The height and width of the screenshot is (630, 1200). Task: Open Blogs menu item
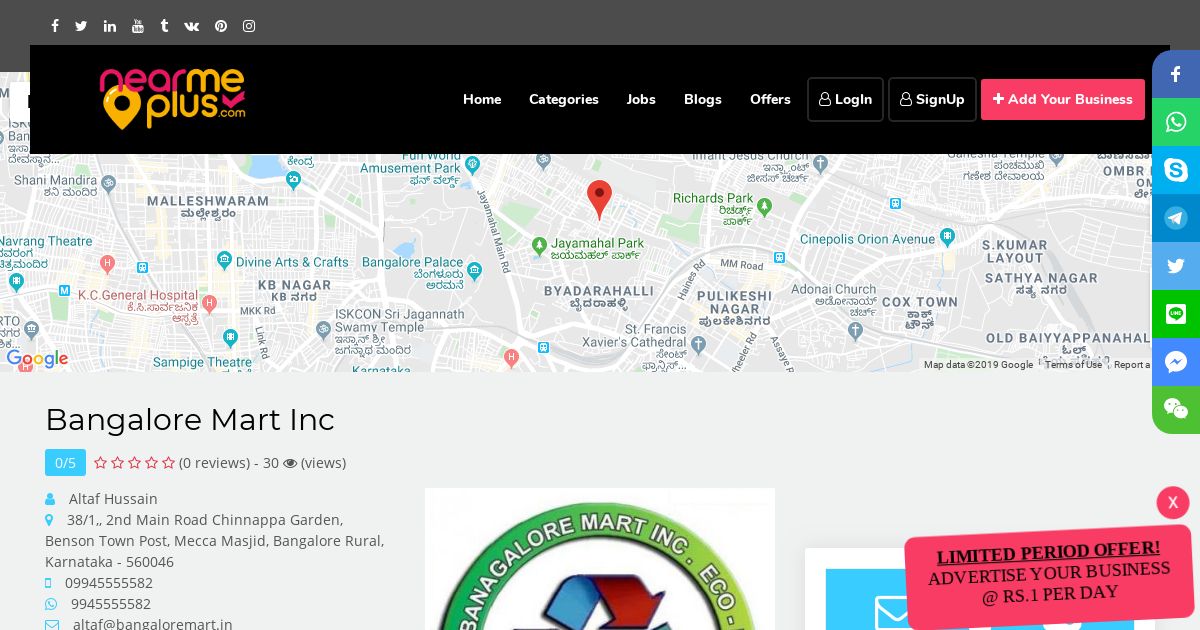pyautogui.click(x=703, y=99)
